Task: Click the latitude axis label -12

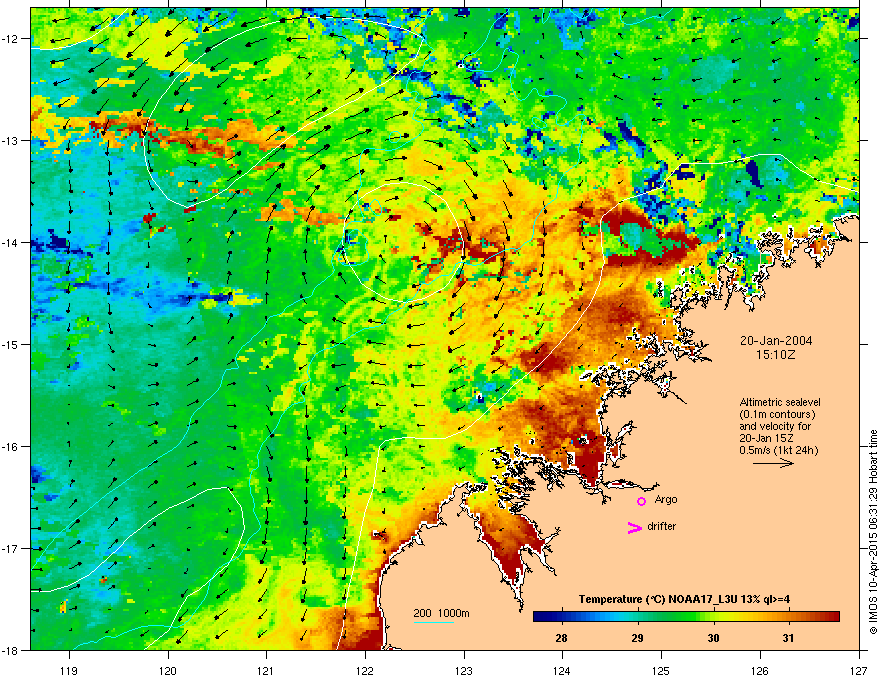Action: (x=10, y=39)
